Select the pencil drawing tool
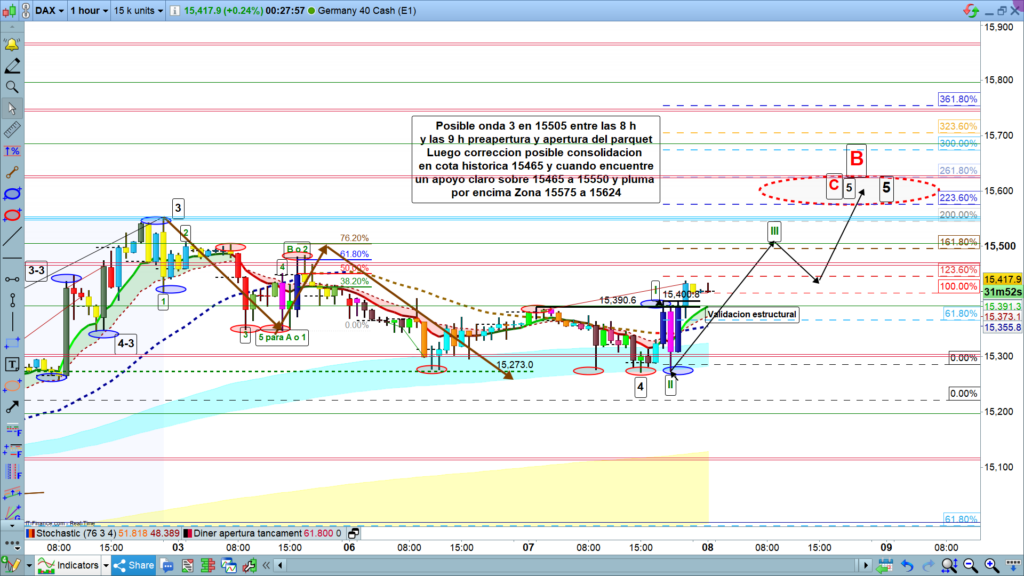Screen dimensions: 1024x576 [13, 67]
